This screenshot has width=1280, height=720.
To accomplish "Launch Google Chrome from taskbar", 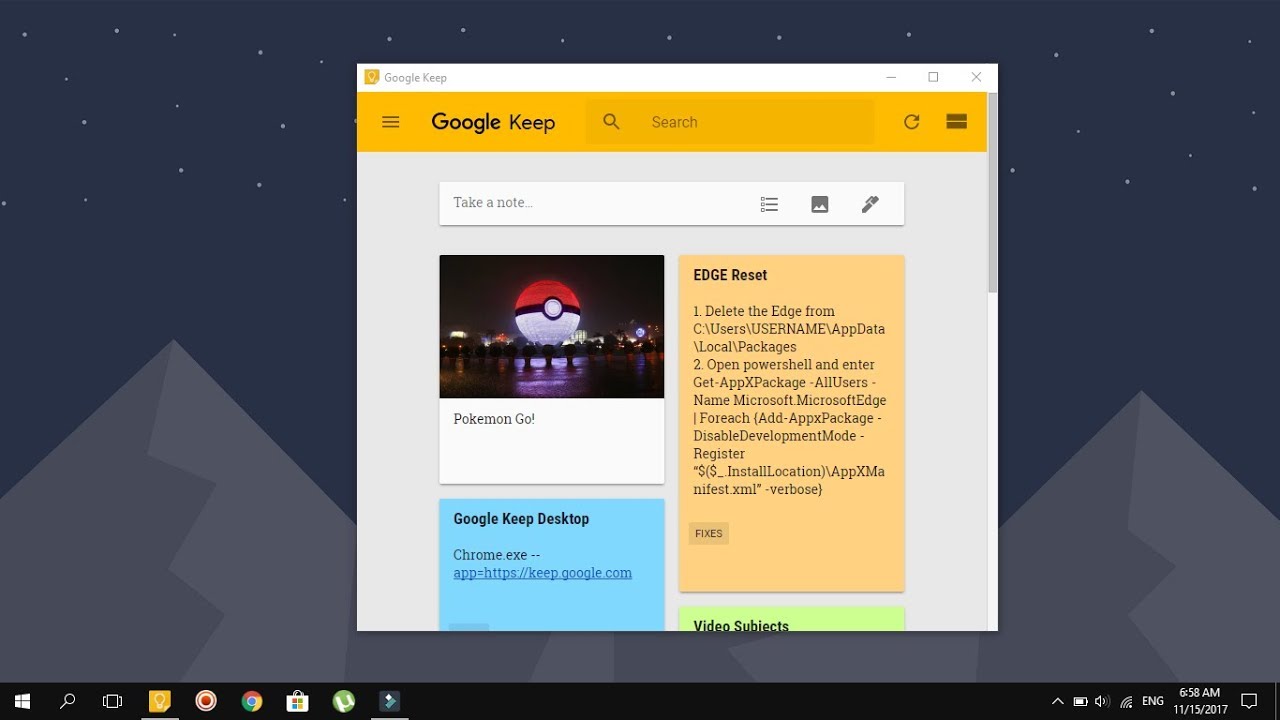I will click(252, 701).
